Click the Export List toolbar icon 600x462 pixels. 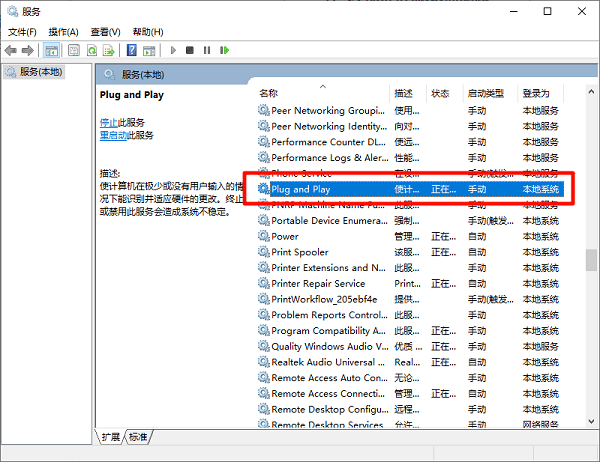pyautogui.click(x=109, y=50)
